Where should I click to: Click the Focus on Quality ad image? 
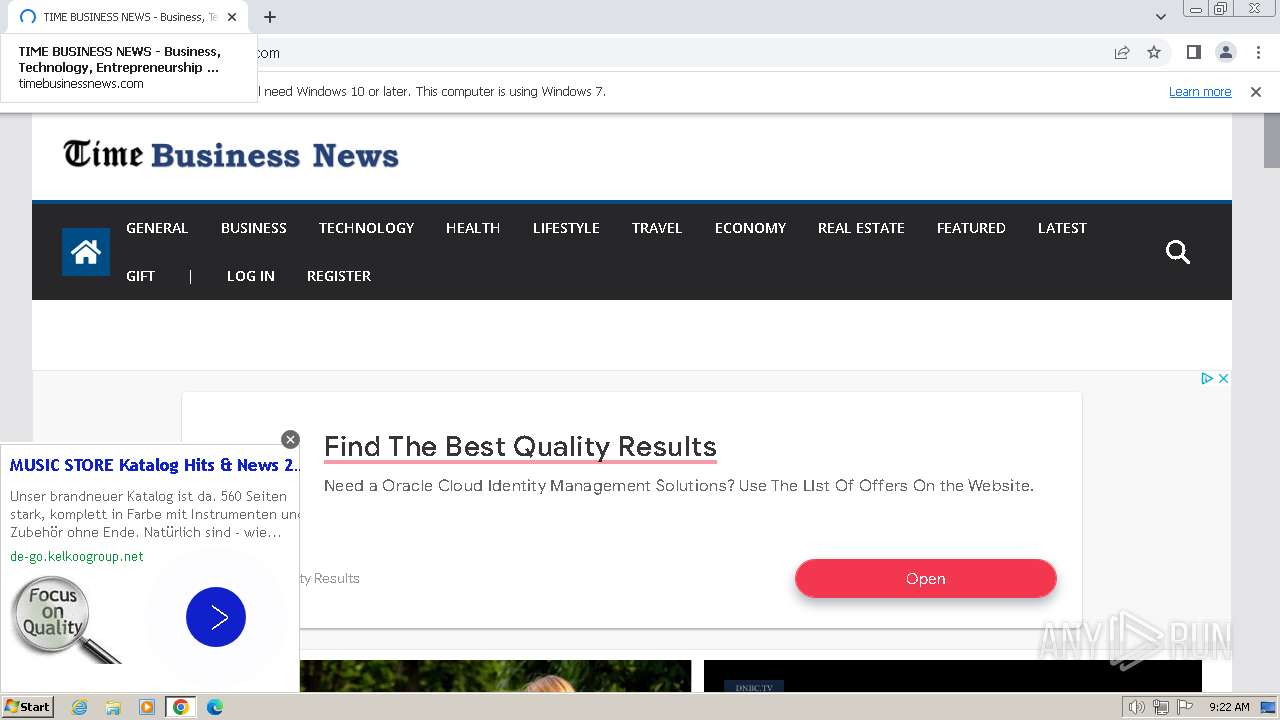click(x=66, y=620)
